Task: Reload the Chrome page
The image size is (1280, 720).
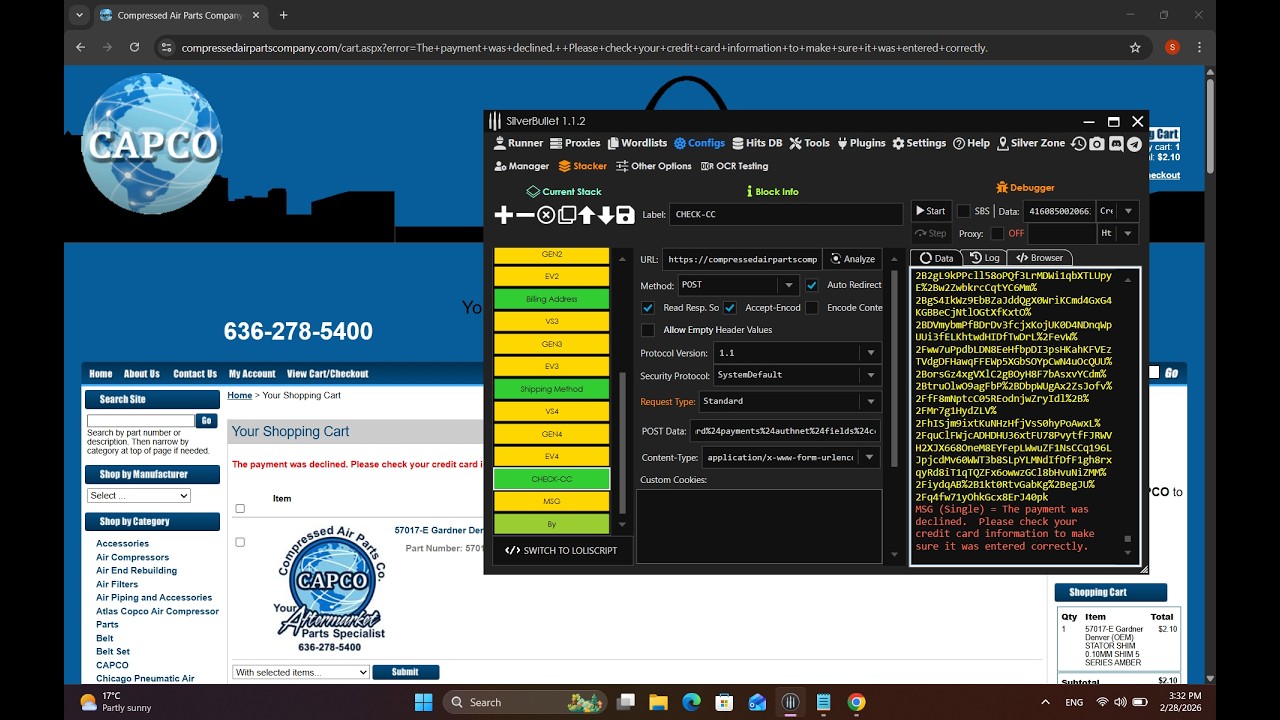Action: point(134,47)
